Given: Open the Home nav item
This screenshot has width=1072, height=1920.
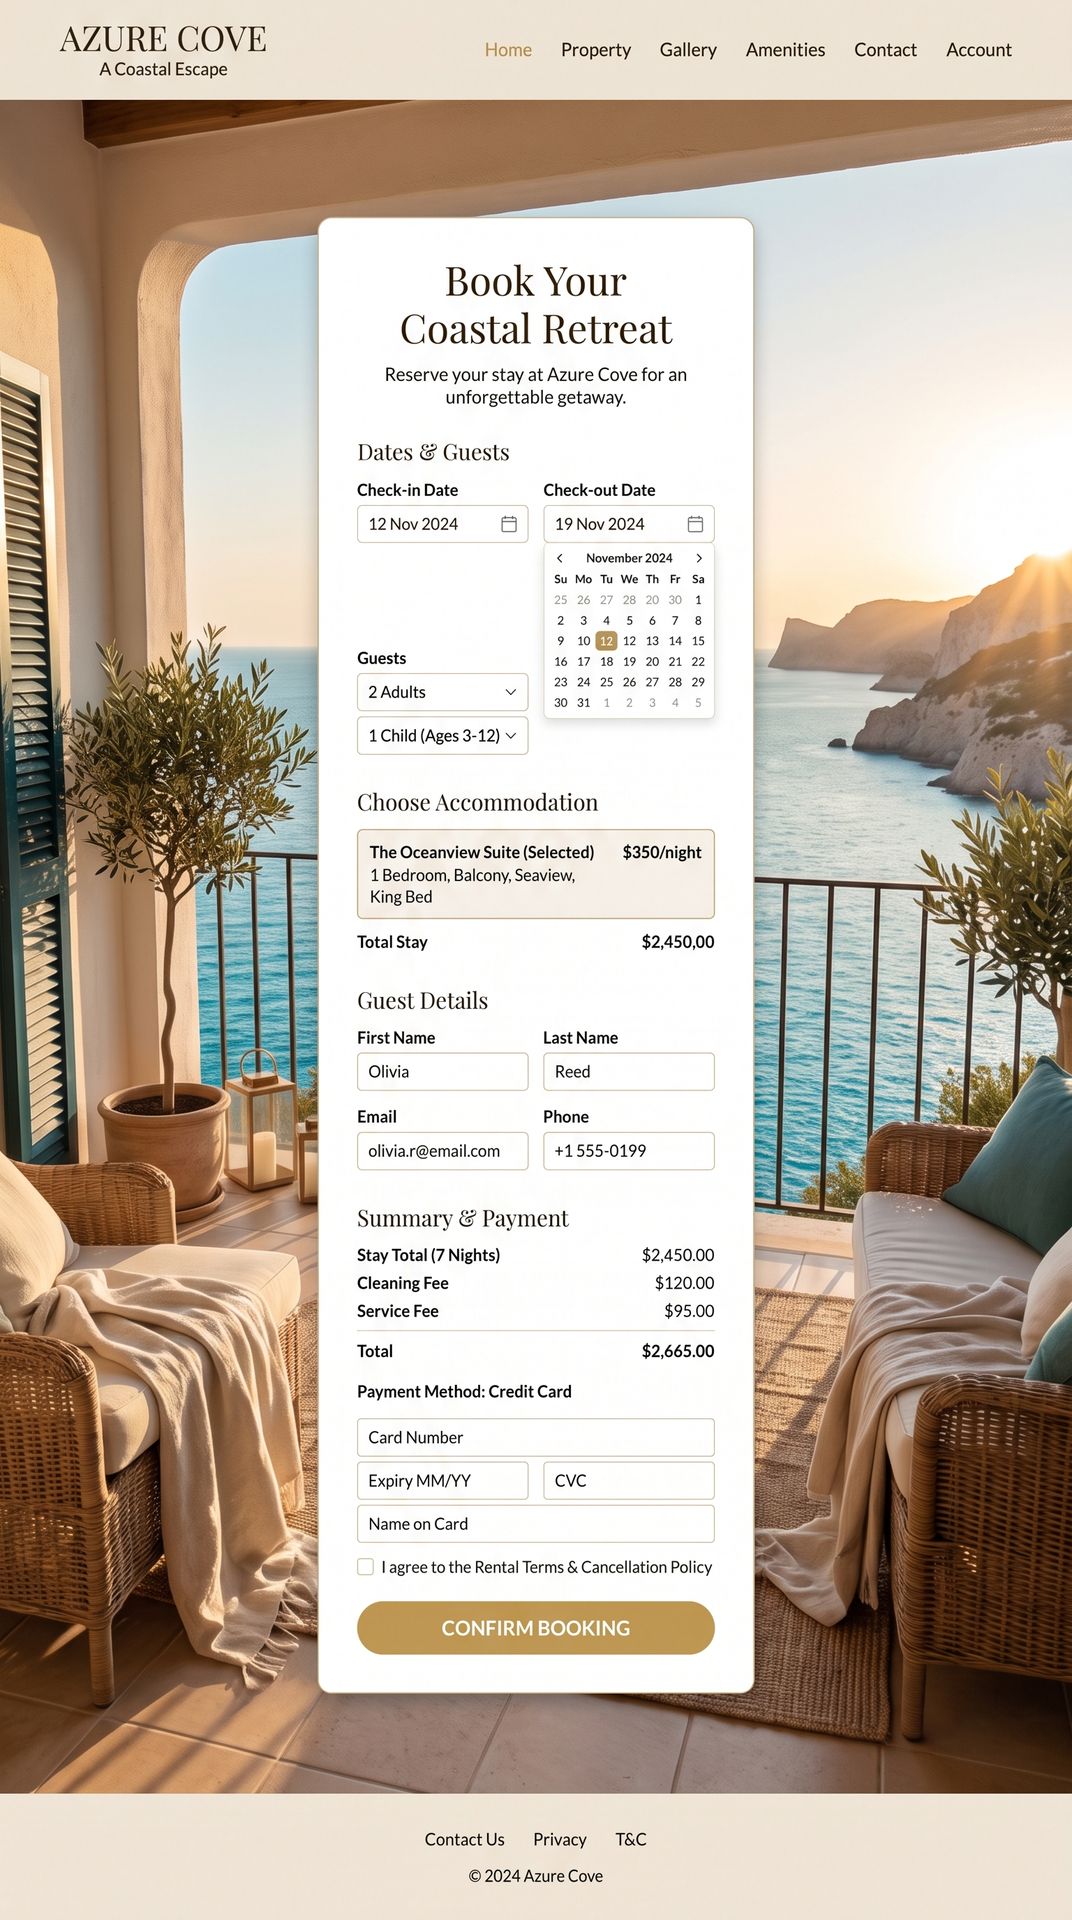Looking at the screenshot, I should [508, 50].
